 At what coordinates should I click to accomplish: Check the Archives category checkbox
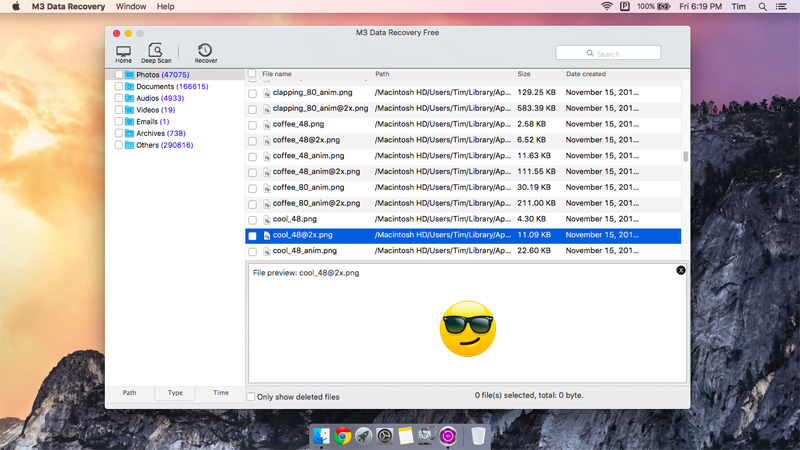click(119, 133)
